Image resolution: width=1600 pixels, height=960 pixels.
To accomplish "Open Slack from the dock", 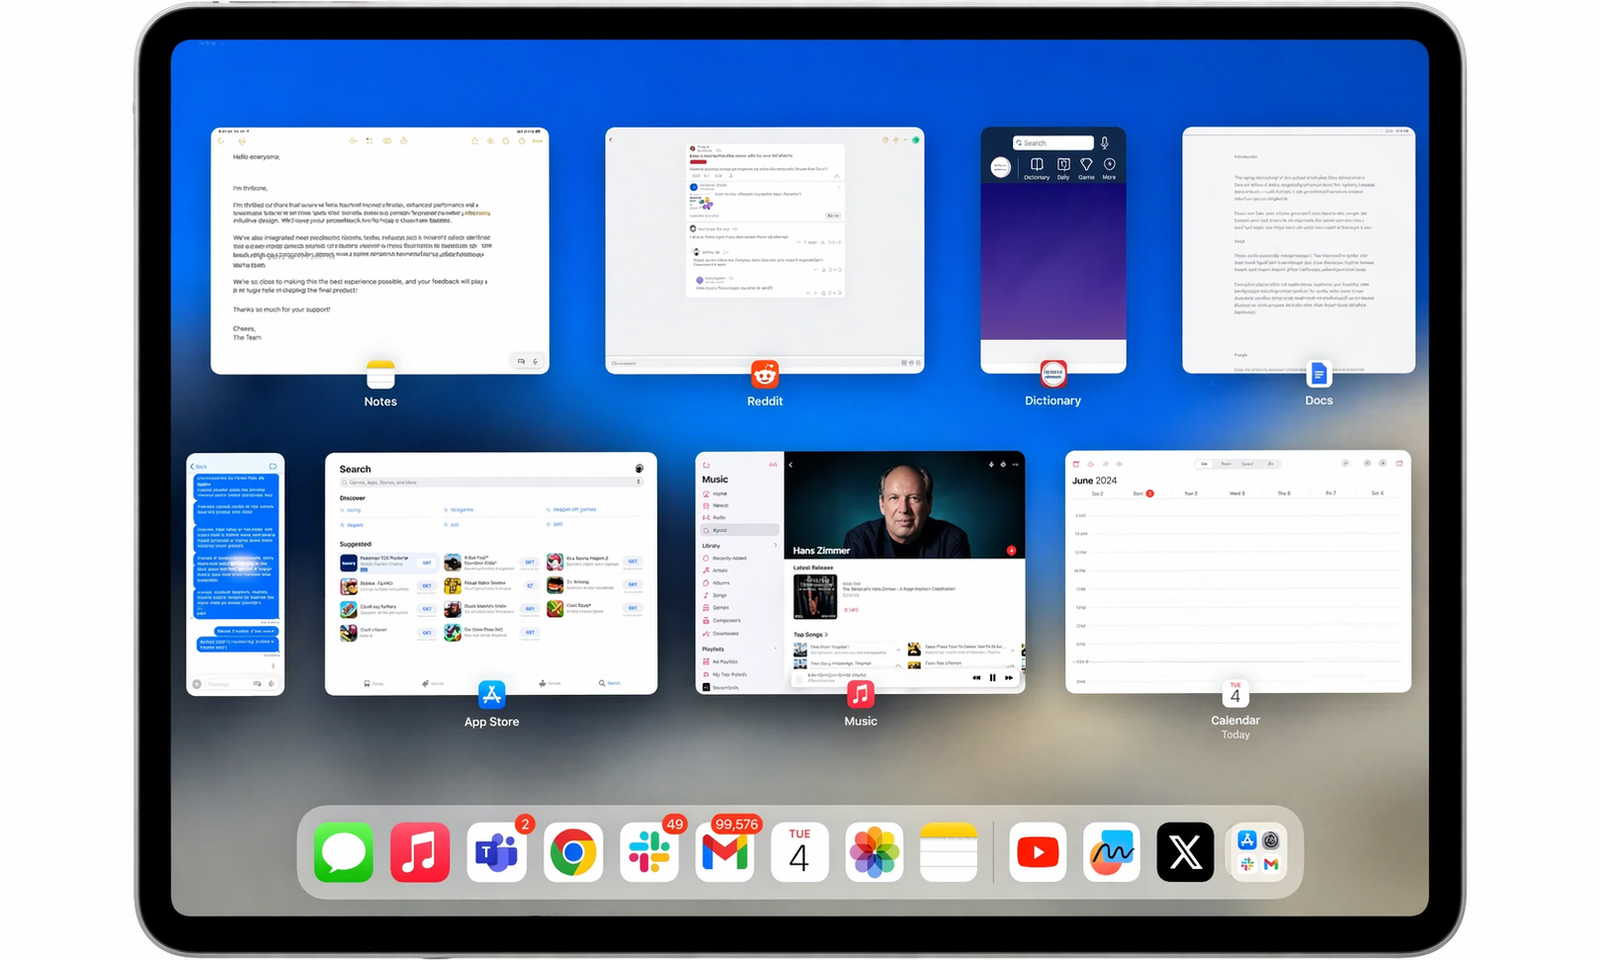I will point(650,853).
